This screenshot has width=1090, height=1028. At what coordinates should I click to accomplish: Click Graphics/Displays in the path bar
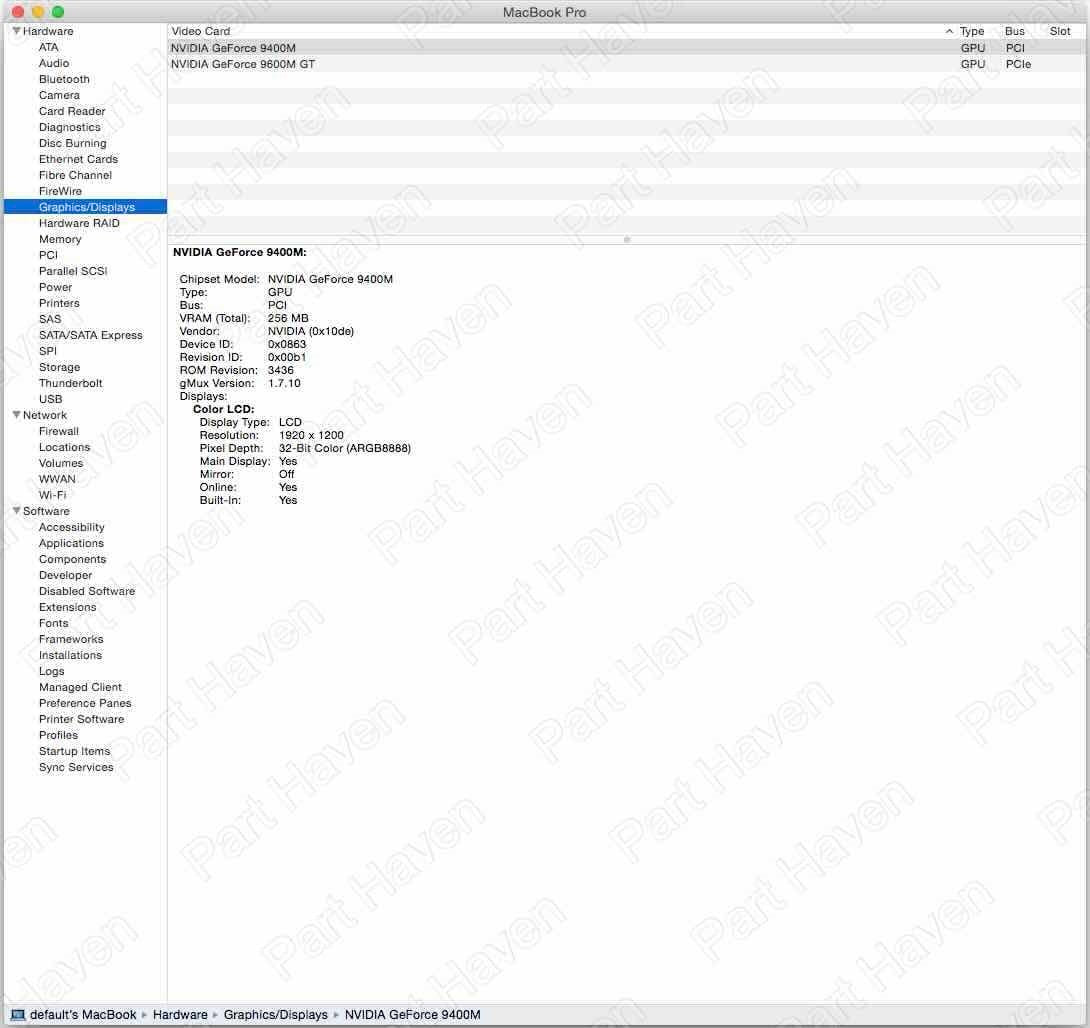(275, 1015)
